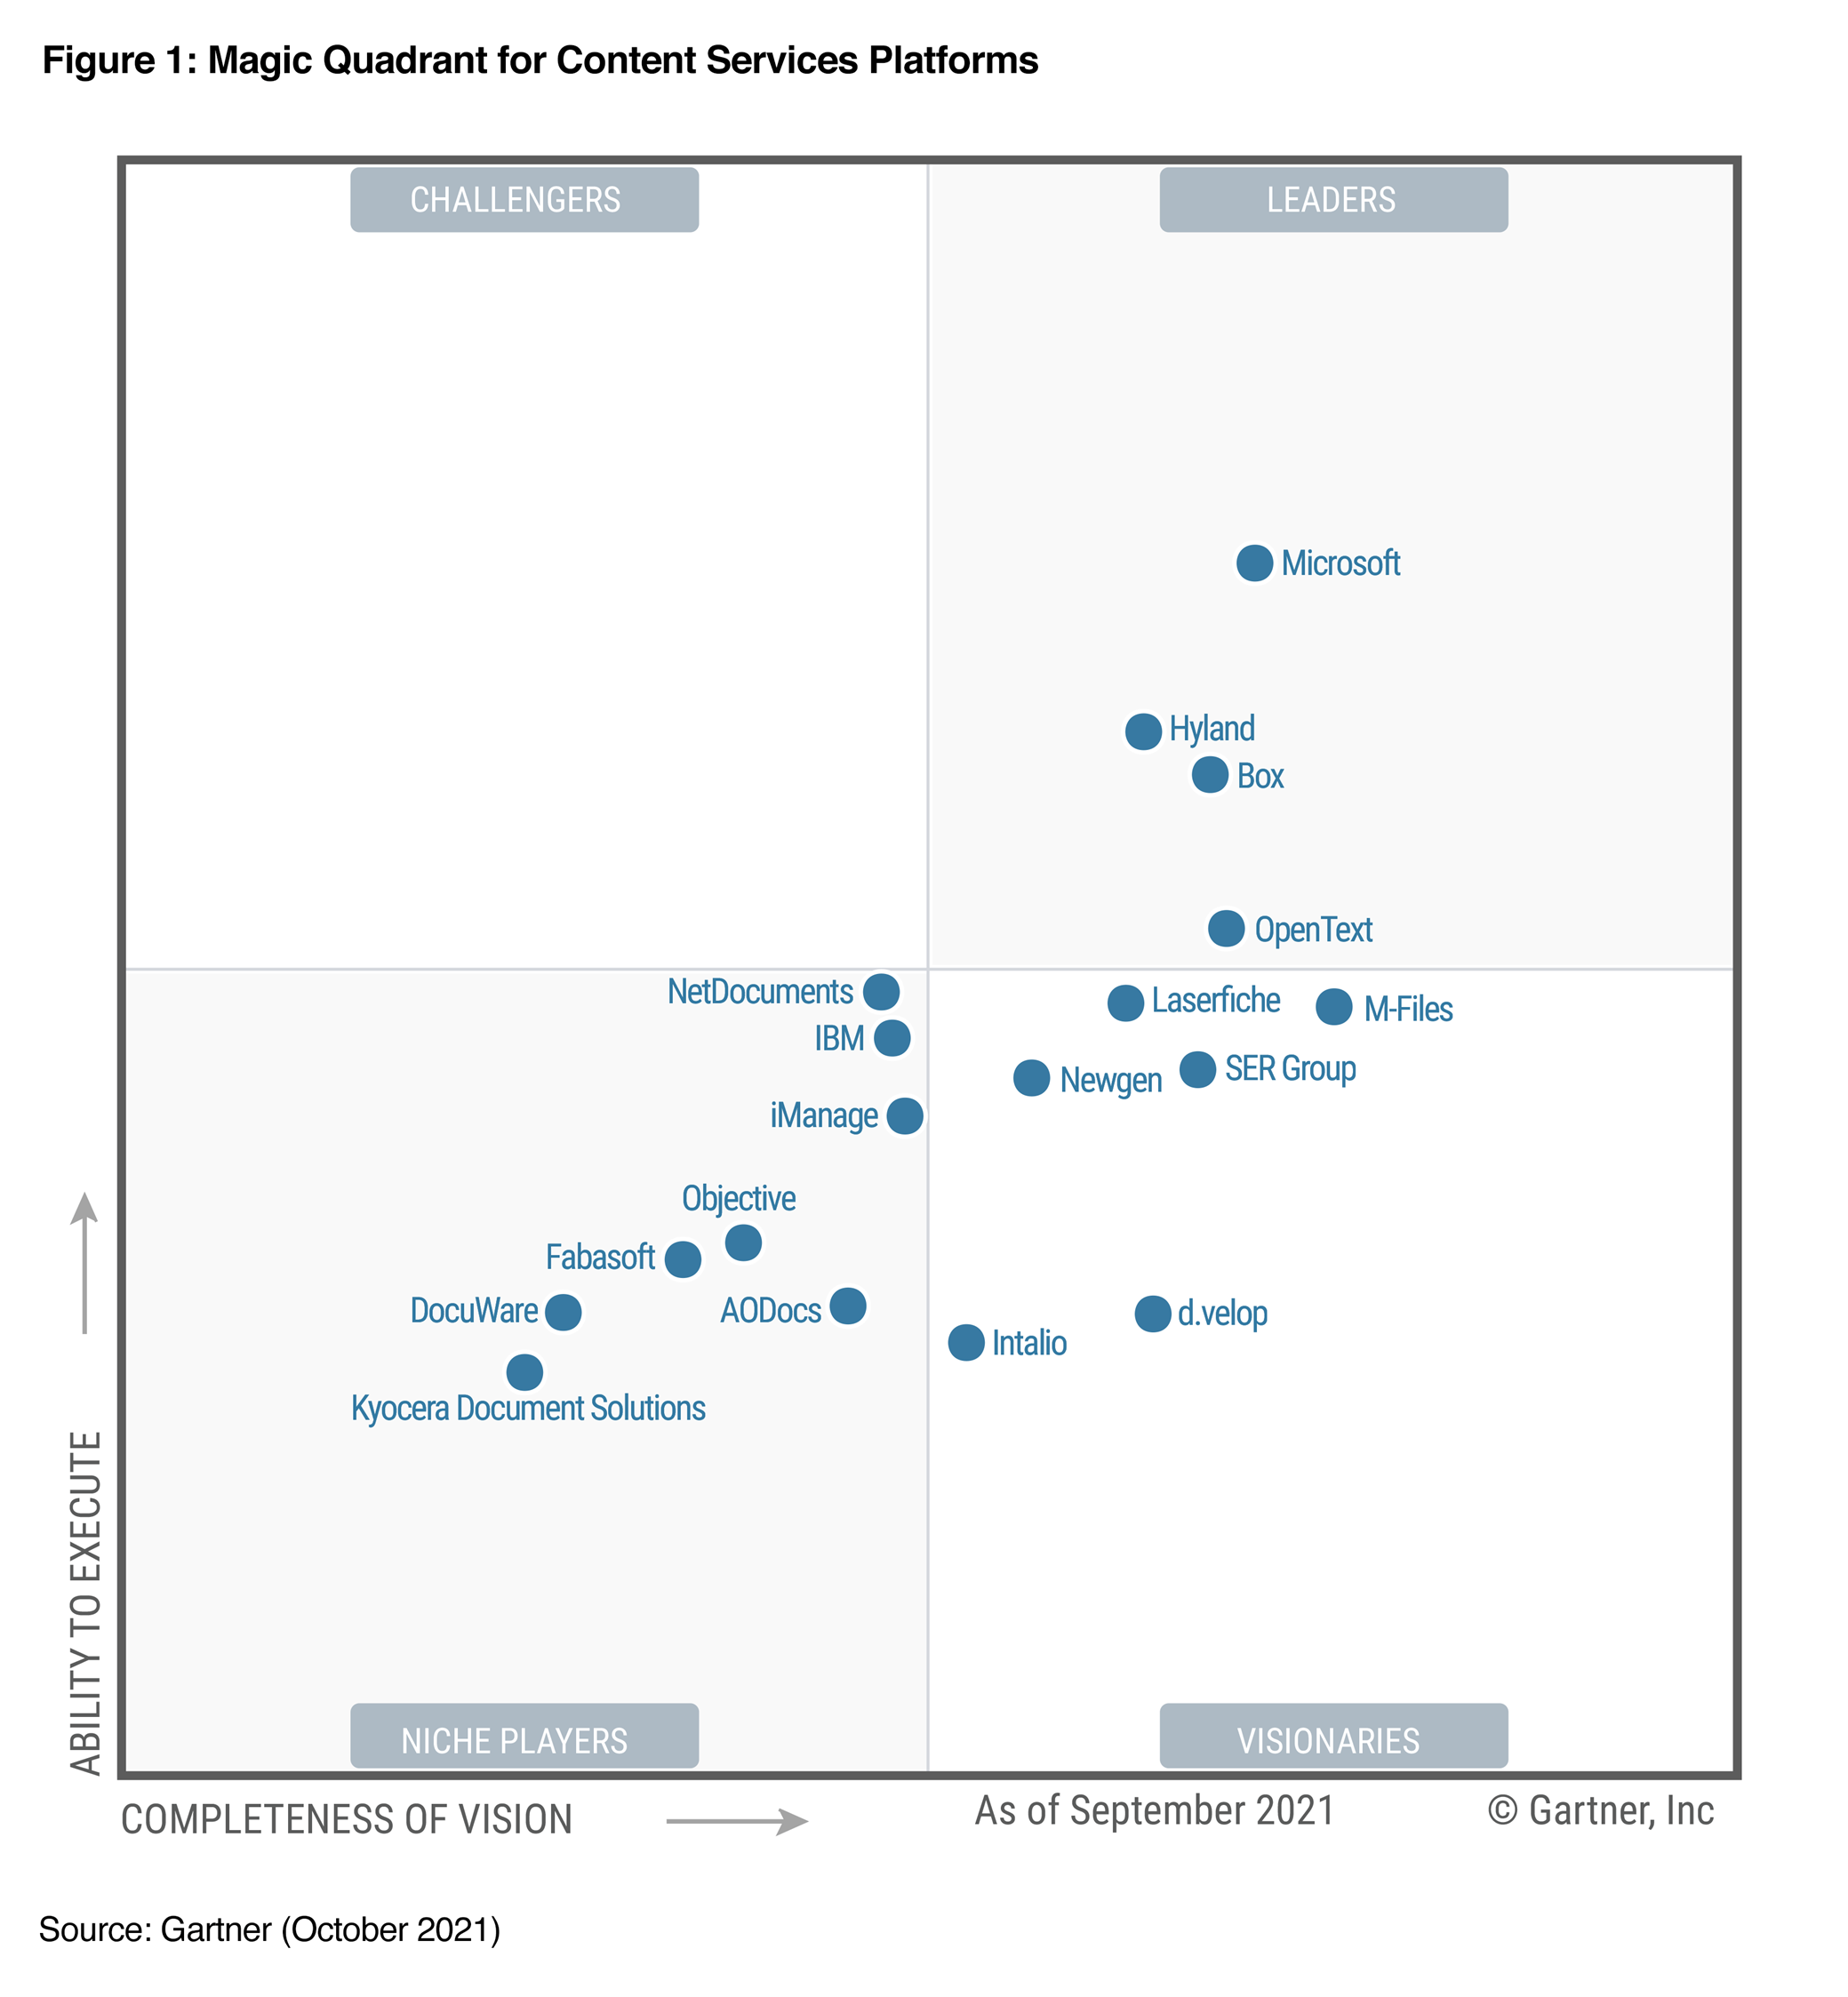
Task: Click the Gartner copyright label
Action: coord(1653,1809)
